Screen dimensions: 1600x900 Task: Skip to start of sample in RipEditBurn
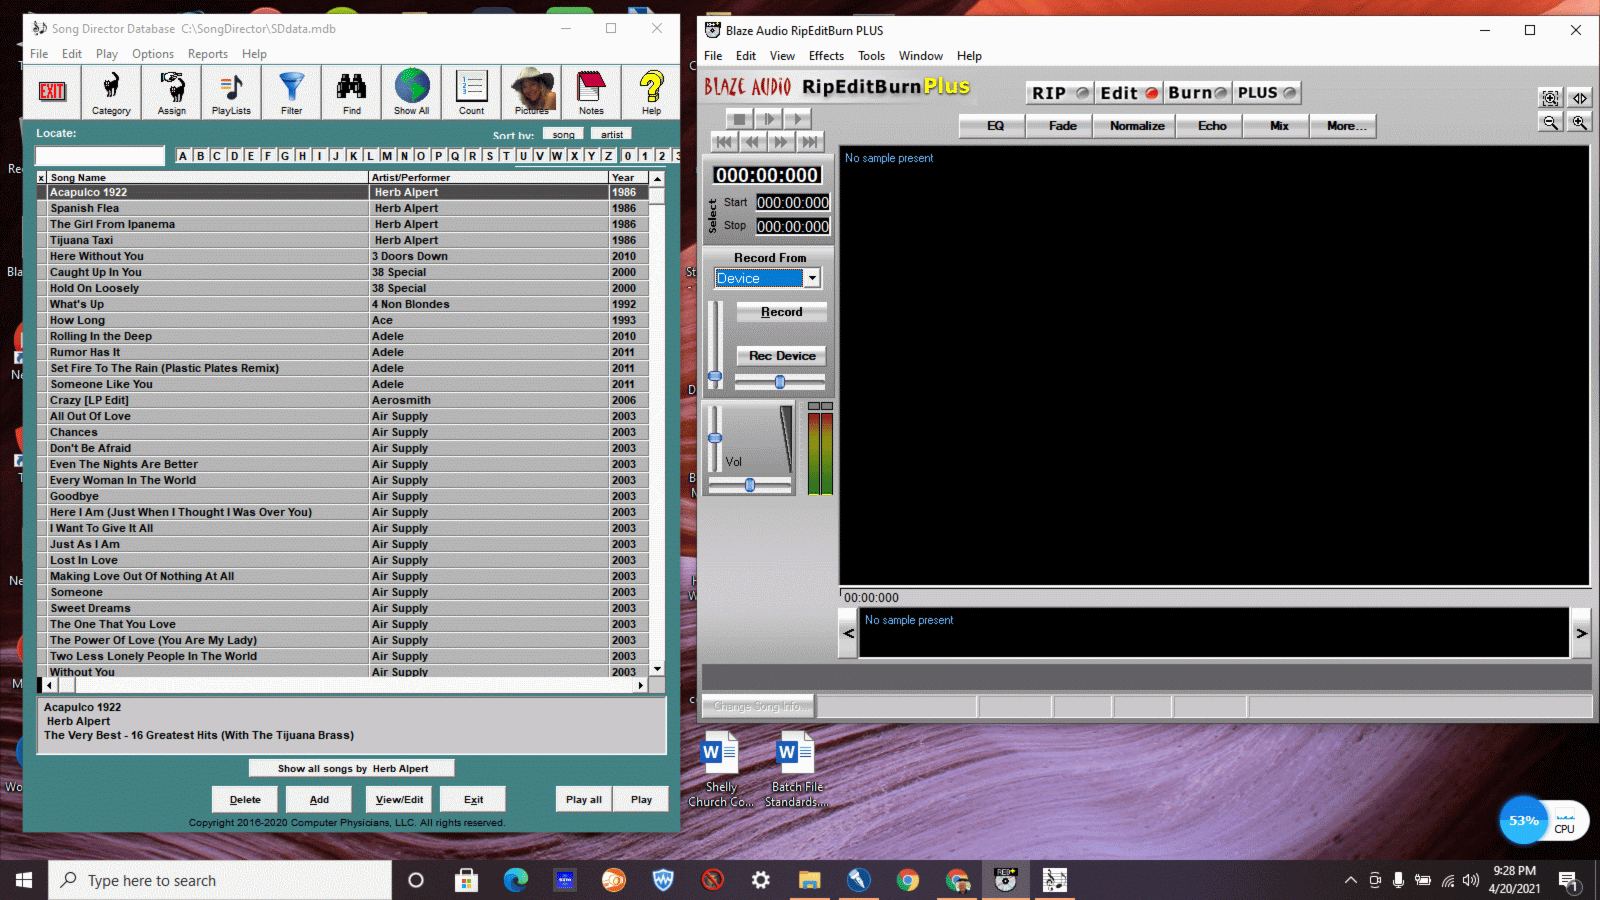click(724, 142)
